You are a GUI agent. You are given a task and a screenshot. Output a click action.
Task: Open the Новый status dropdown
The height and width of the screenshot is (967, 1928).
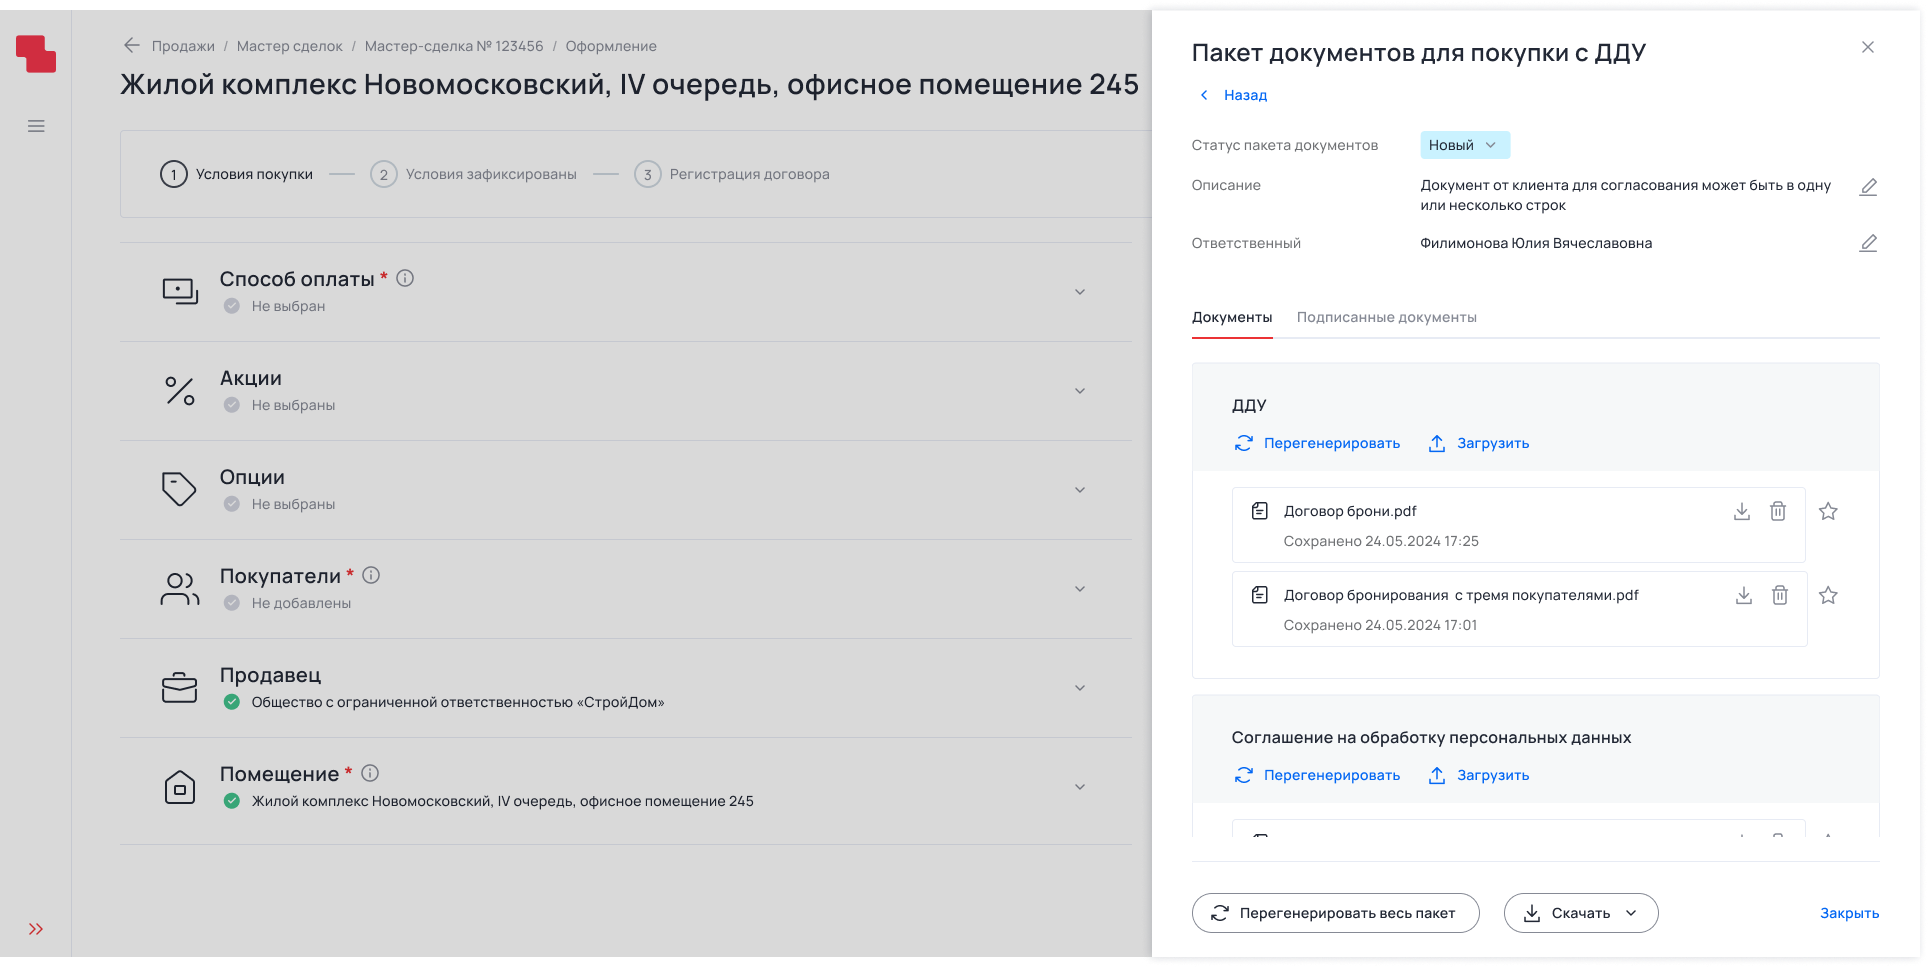[1463, 145]
